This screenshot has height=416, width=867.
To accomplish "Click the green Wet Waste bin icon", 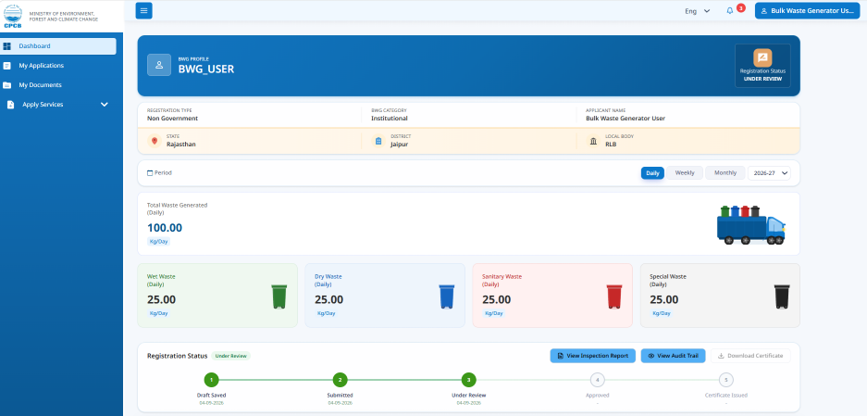I will [x=279, y=297].
